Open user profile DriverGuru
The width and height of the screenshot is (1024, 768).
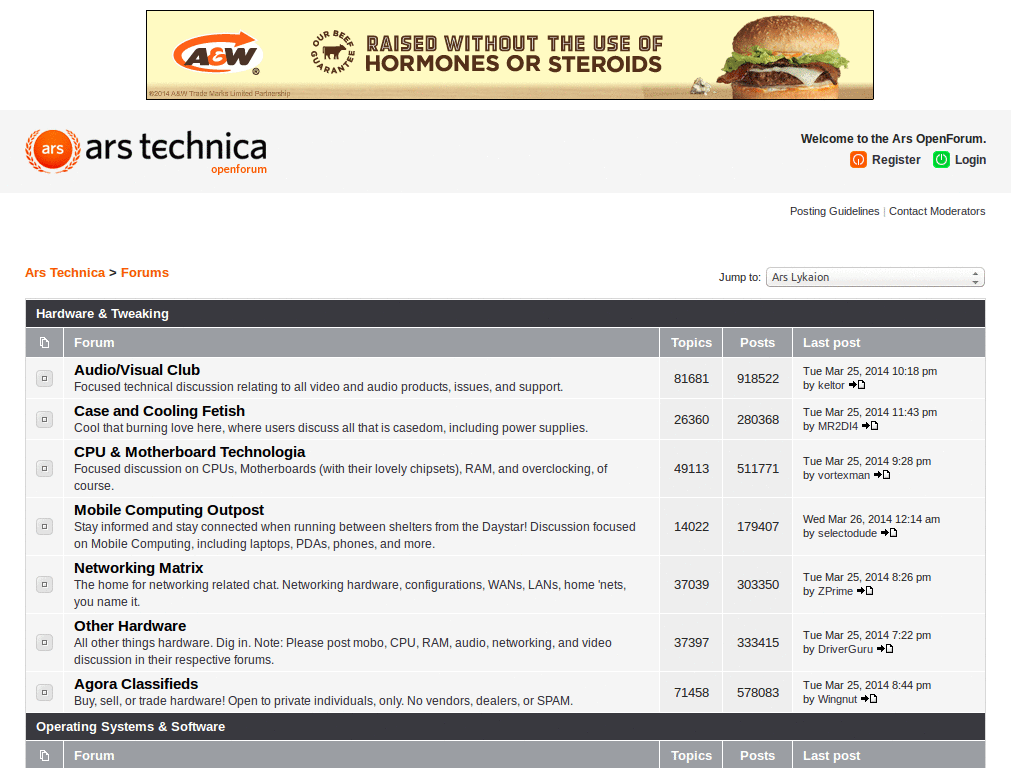pyautogui.click(x=846, y=649)
